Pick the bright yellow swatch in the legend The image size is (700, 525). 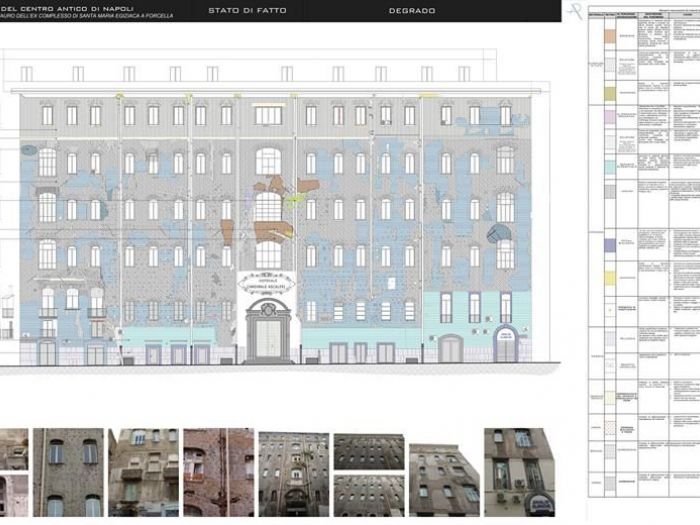coord(608,277)
